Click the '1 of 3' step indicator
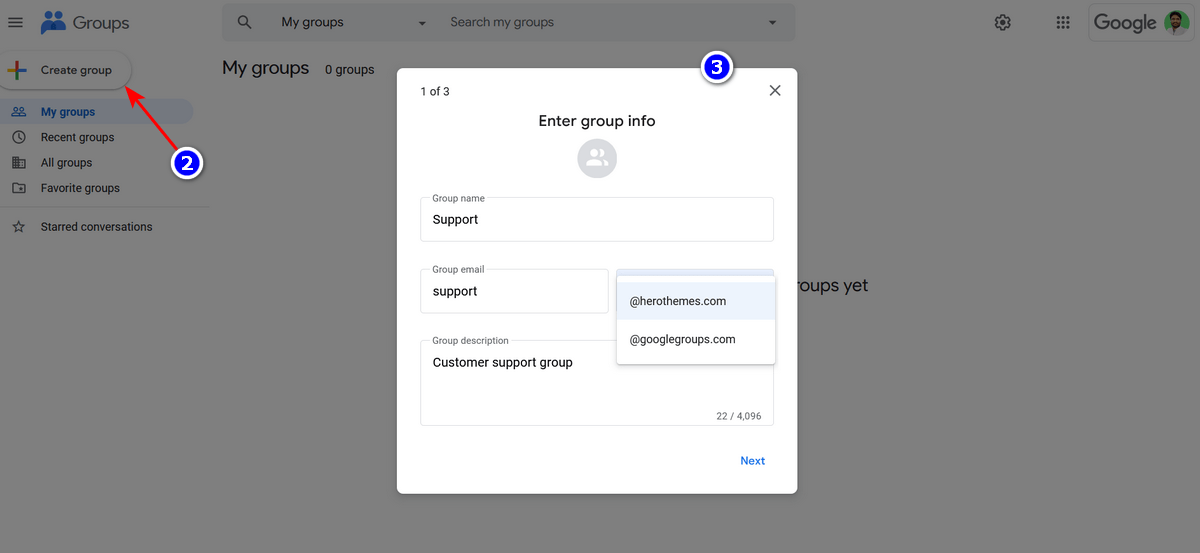The image size is (1200, 553). coord(435,92)
